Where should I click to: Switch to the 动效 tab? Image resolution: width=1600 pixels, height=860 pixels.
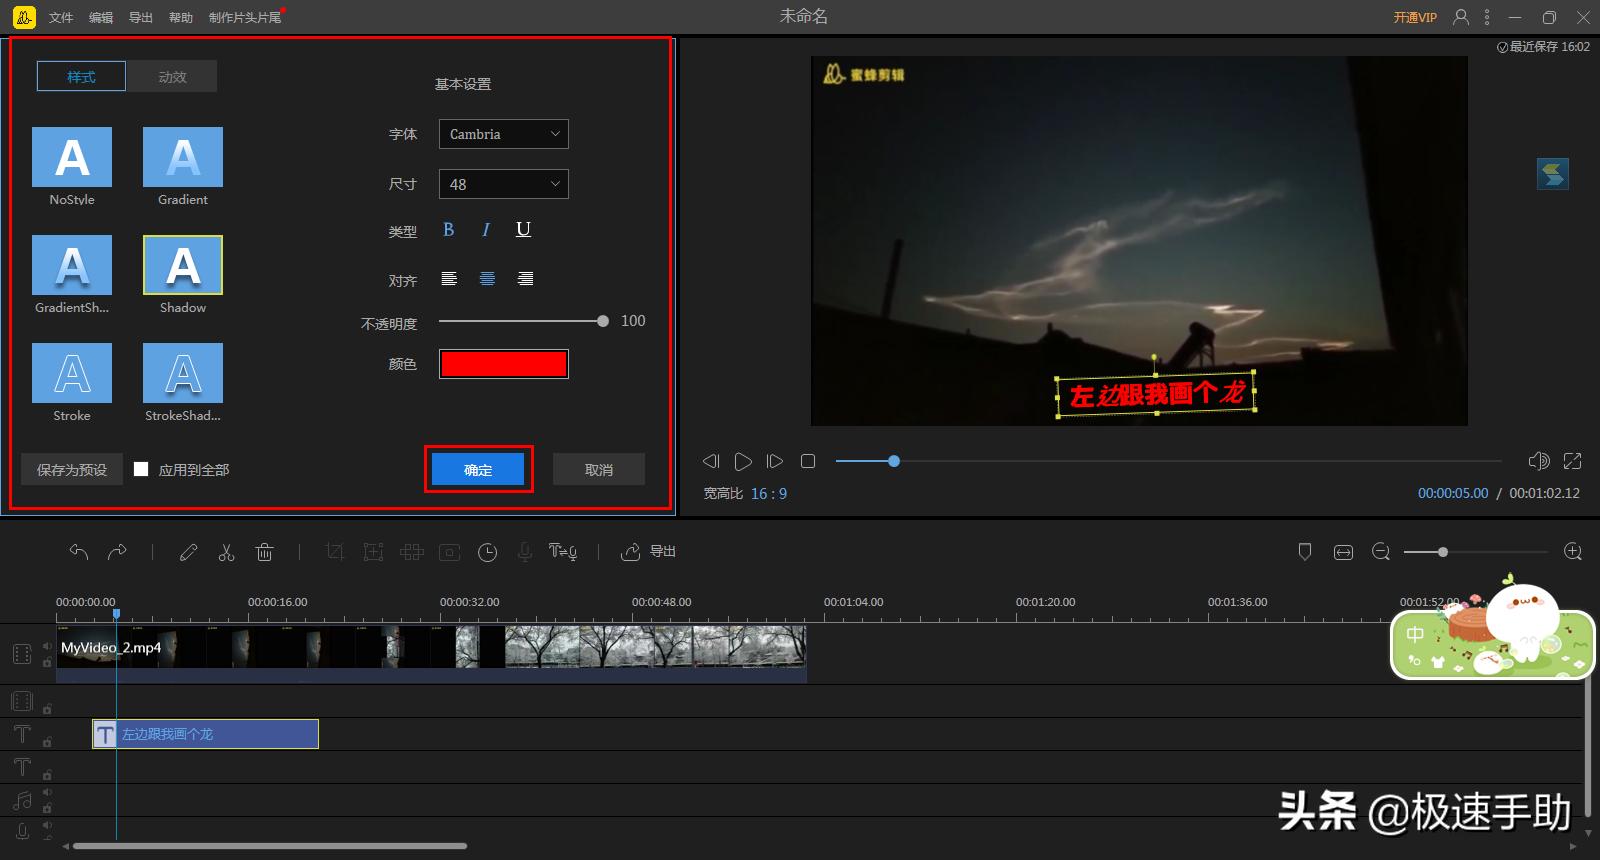pyautogui.click(x=172, y=77)
